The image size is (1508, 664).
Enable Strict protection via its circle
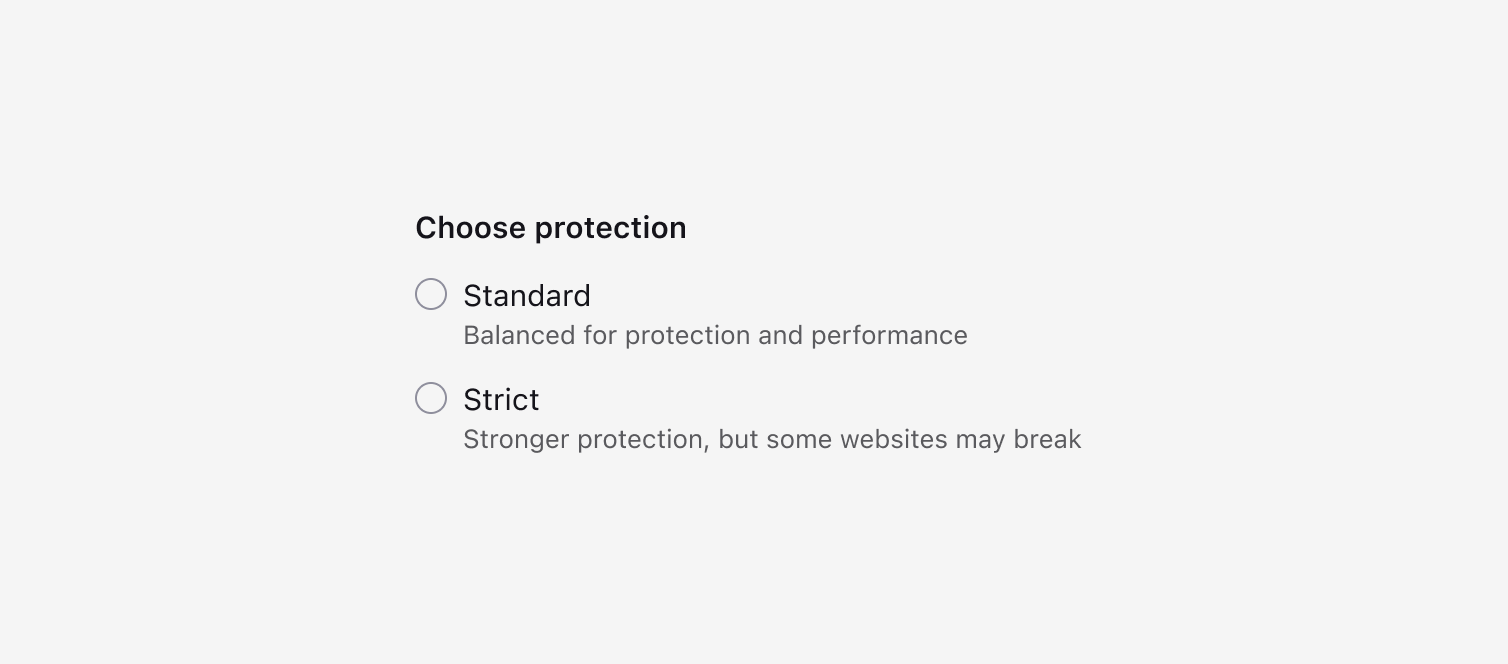[x=431, y=398]
